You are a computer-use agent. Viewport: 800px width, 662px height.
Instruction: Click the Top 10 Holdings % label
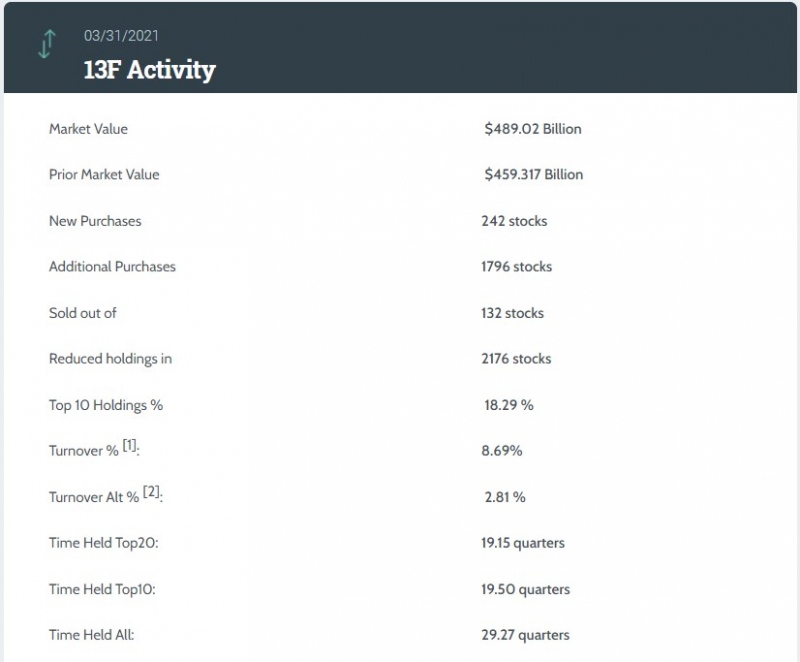click(x=106, y=405)
